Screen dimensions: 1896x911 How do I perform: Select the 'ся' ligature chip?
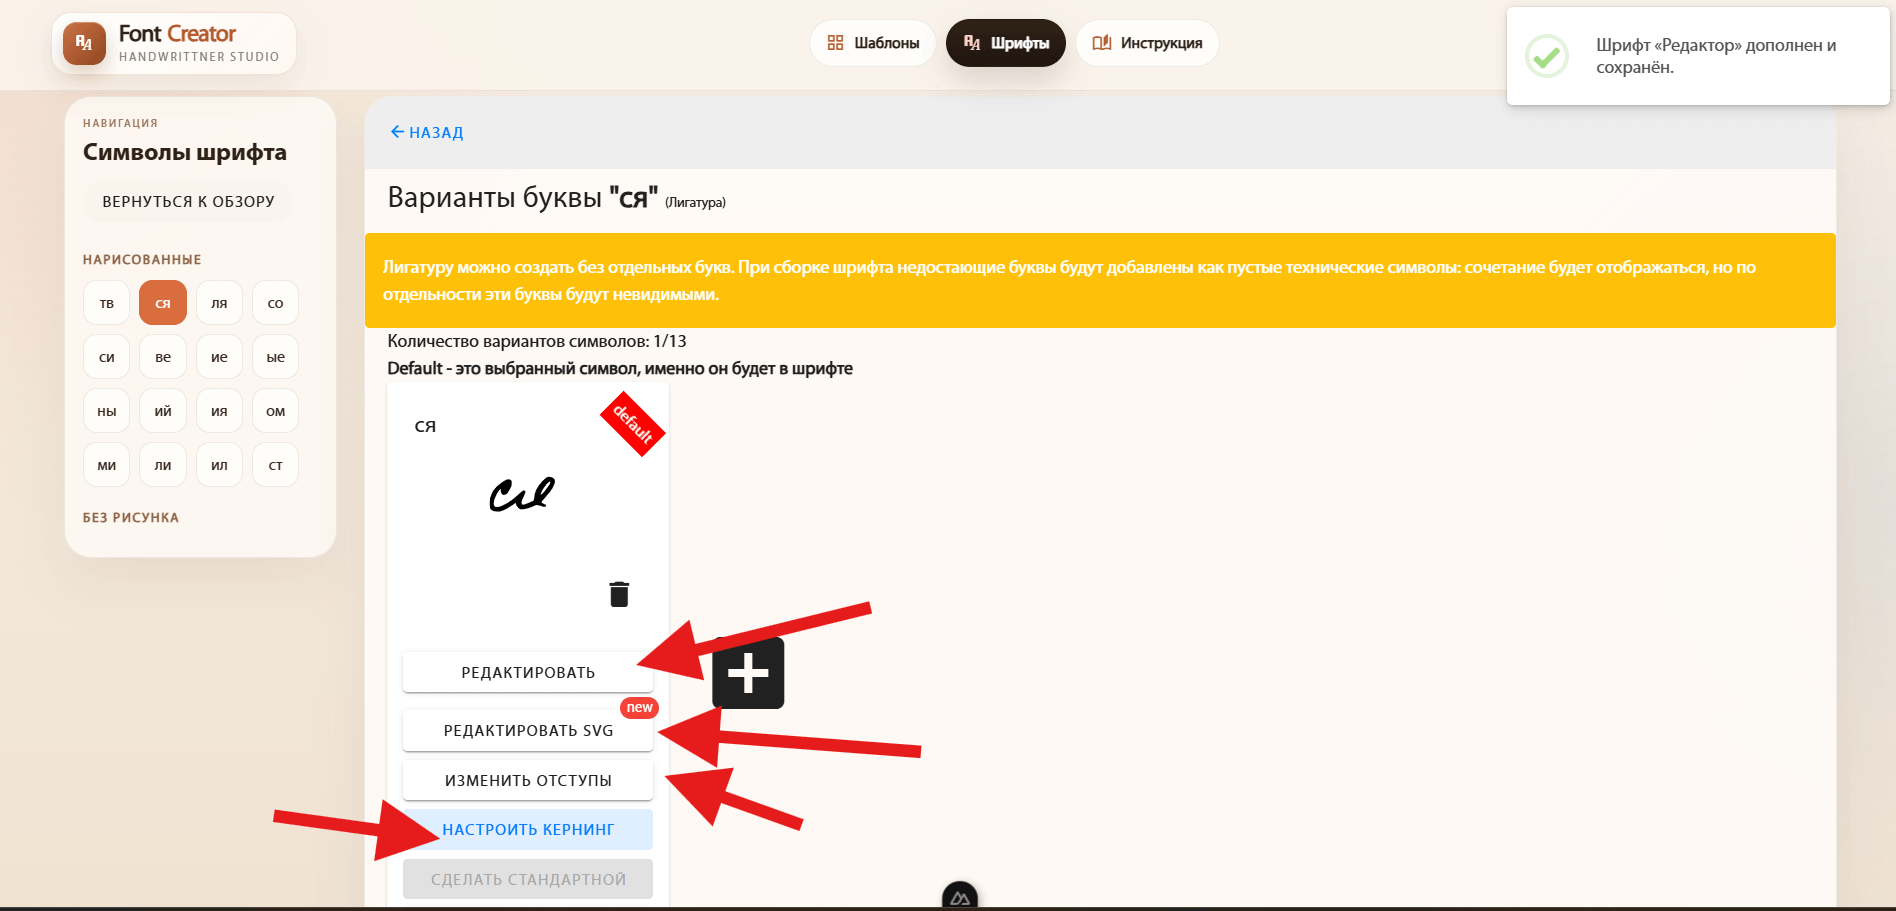(x=163, y=303)
